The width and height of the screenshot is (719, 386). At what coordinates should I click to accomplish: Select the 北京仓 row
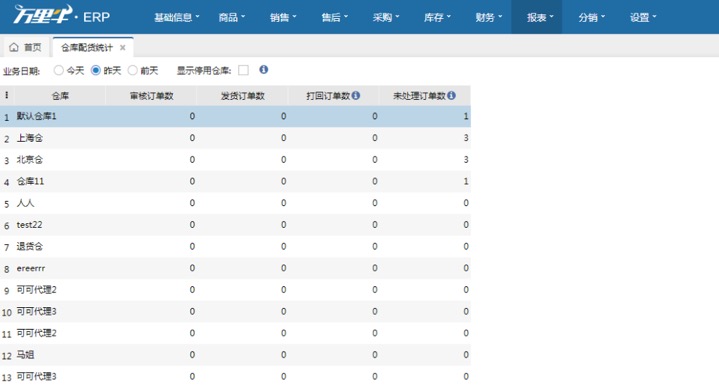click(235, 160)
